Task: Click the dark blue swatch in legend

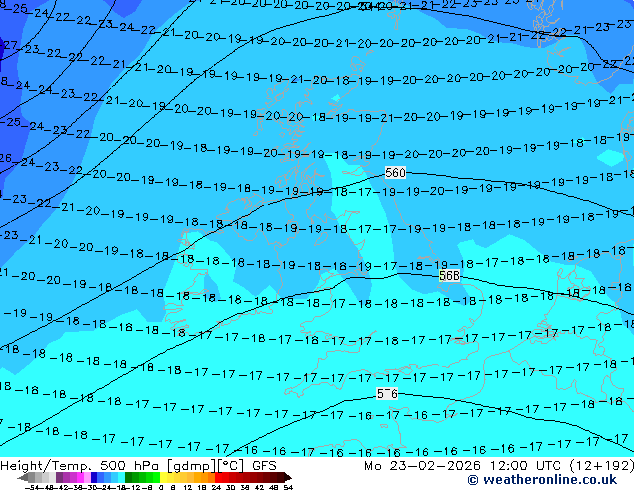Action: pyautogui.click(x=94, y=477)
